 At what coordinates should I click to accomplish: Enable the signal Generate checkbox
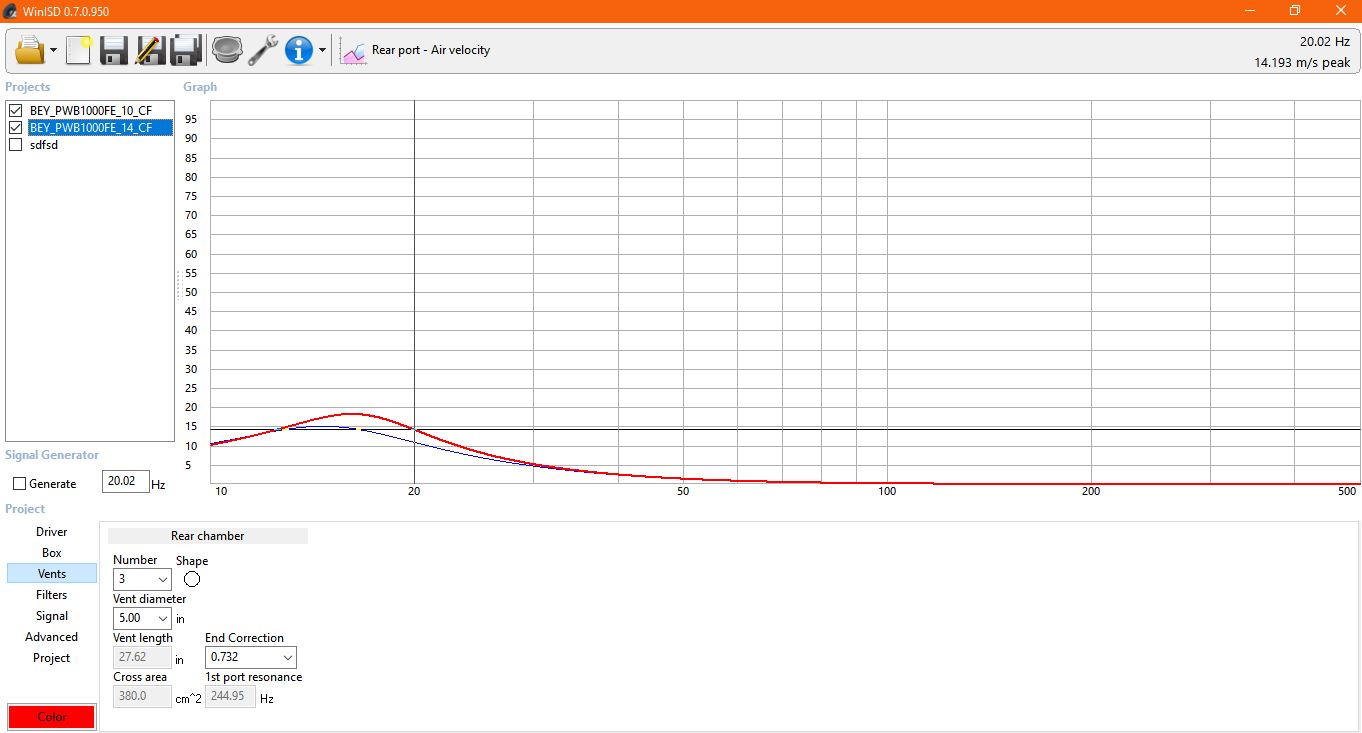click(19, 483)
